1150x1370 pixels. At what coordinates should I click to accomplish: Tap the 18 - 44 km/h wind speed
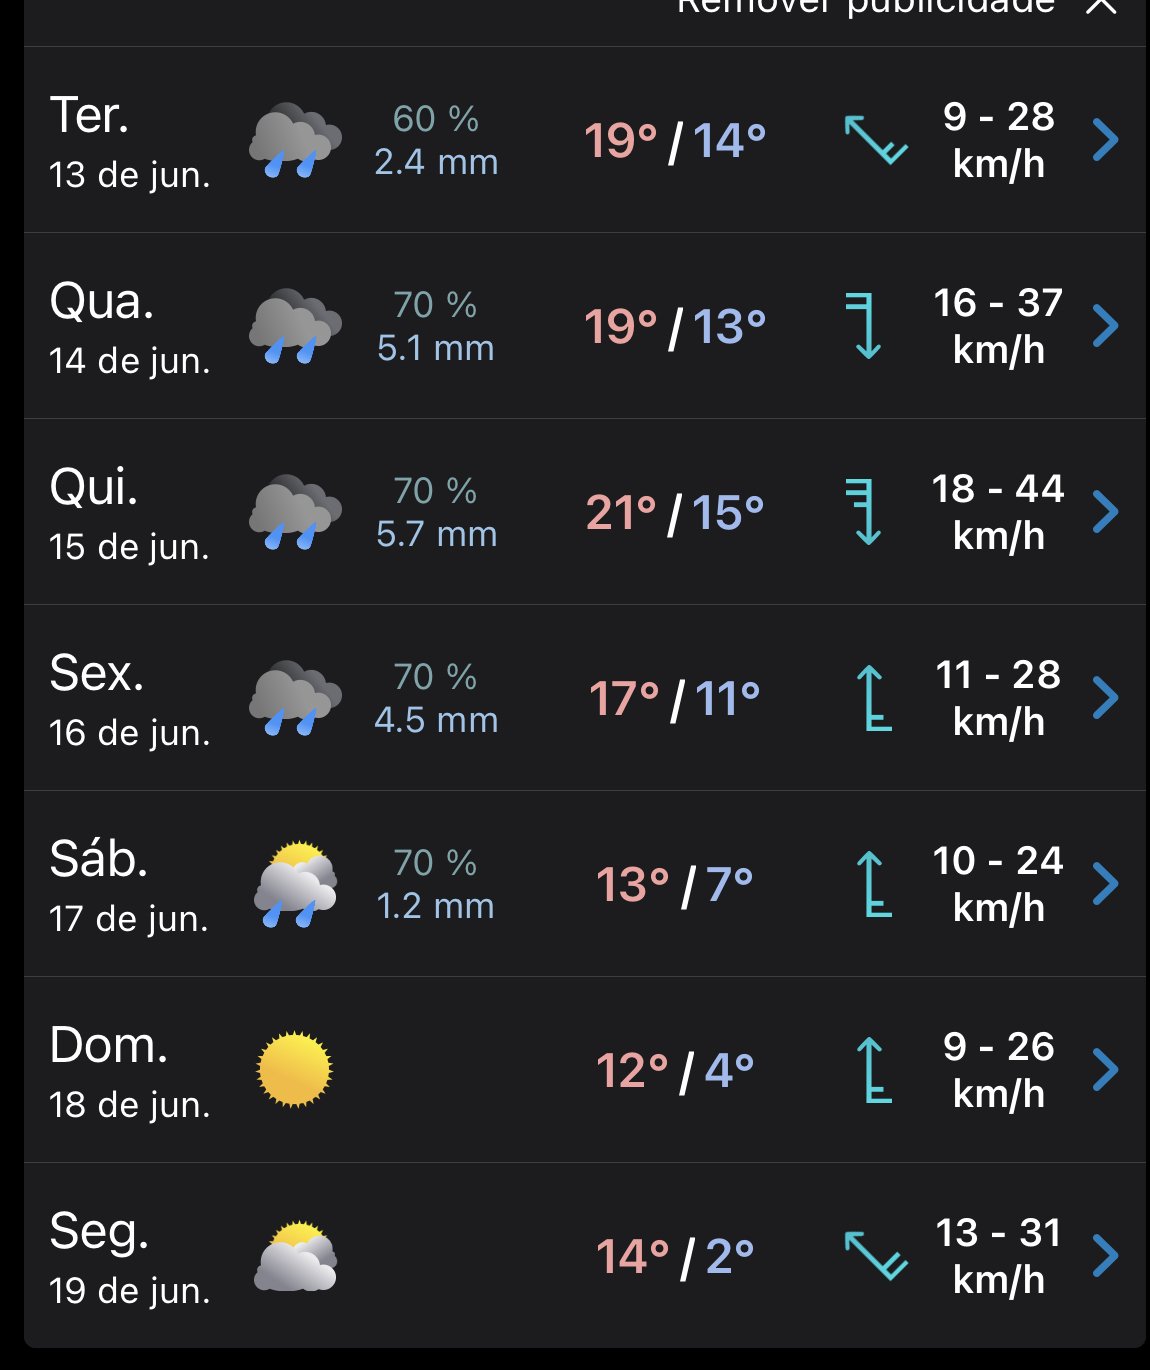[x=998, y=512]
